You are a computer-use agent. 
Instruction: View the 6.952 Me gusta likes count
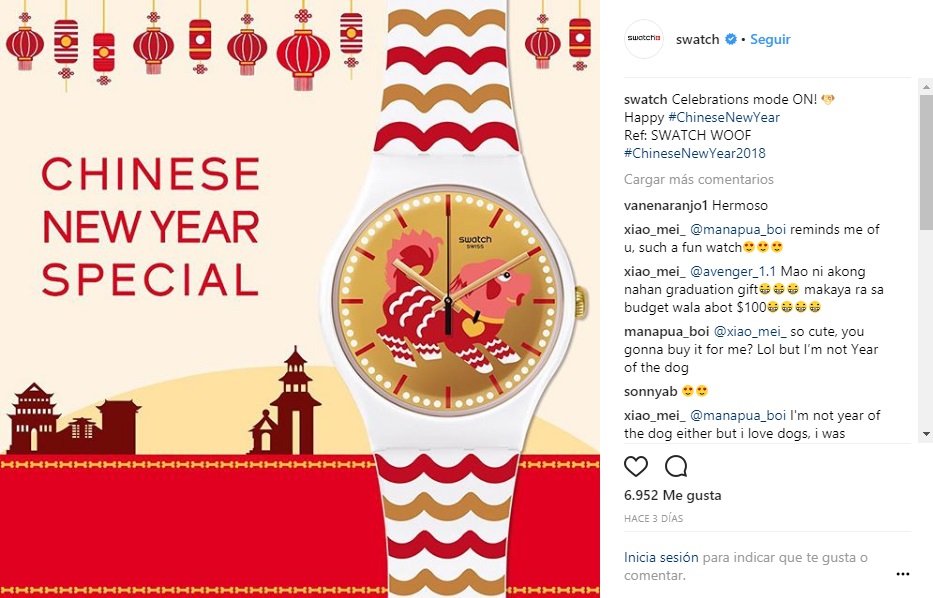(672, 495)
